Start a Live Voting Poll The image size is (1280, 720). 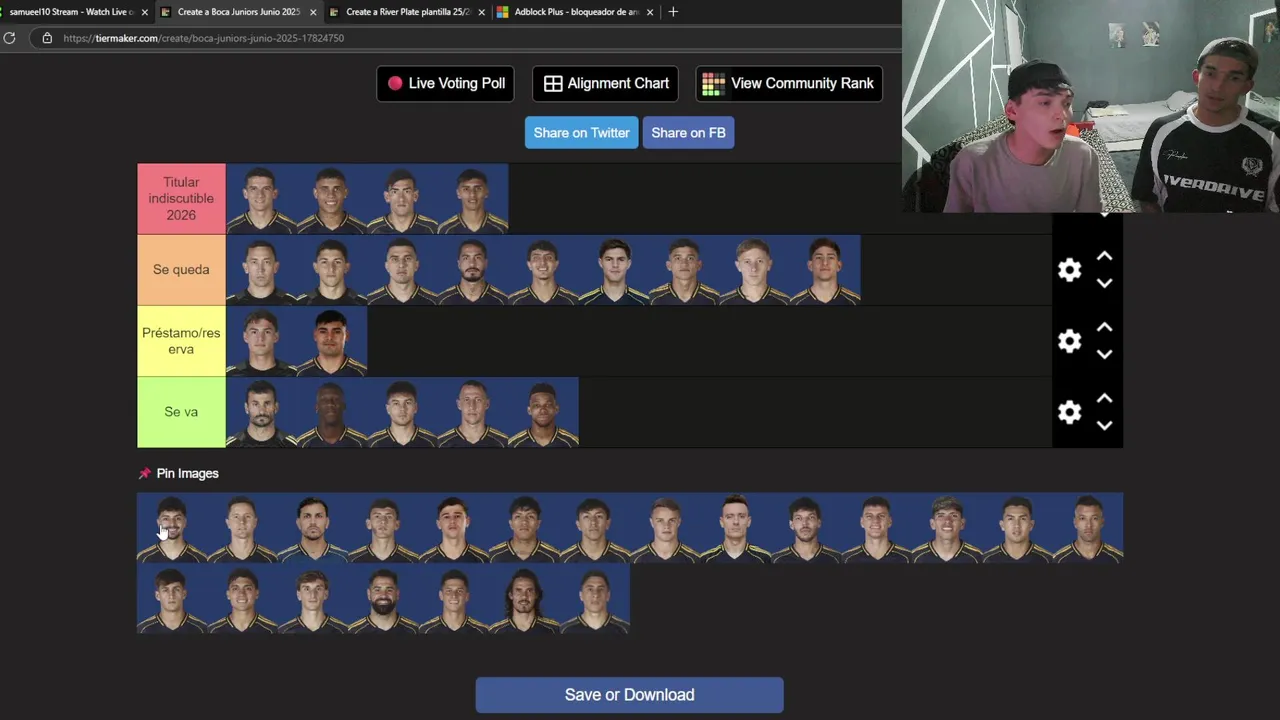pos(445,84)
